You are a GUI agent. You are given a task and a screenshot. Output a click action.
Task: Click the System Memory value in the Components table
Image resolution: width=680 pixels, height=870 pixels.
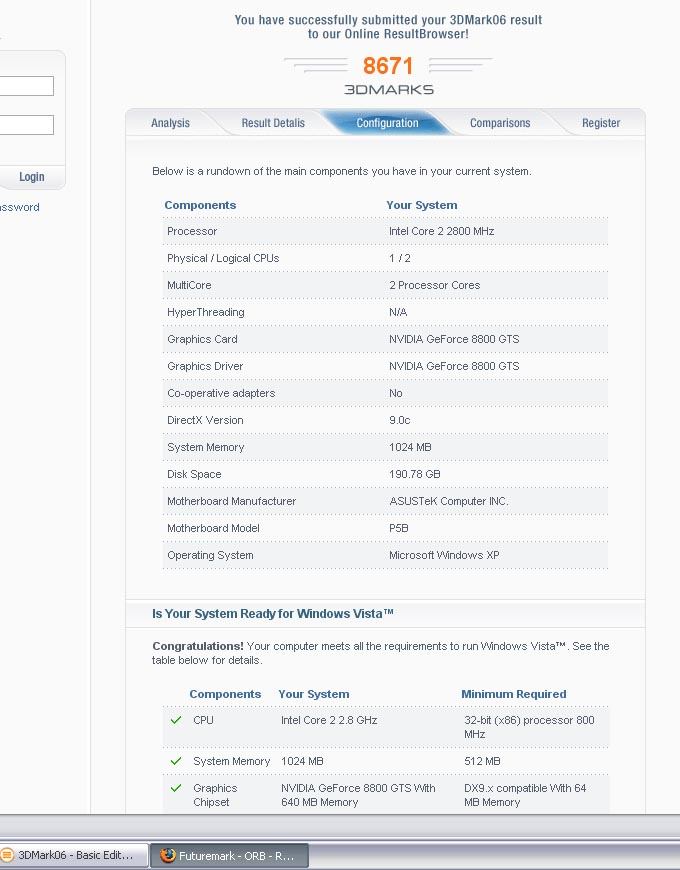410,447
